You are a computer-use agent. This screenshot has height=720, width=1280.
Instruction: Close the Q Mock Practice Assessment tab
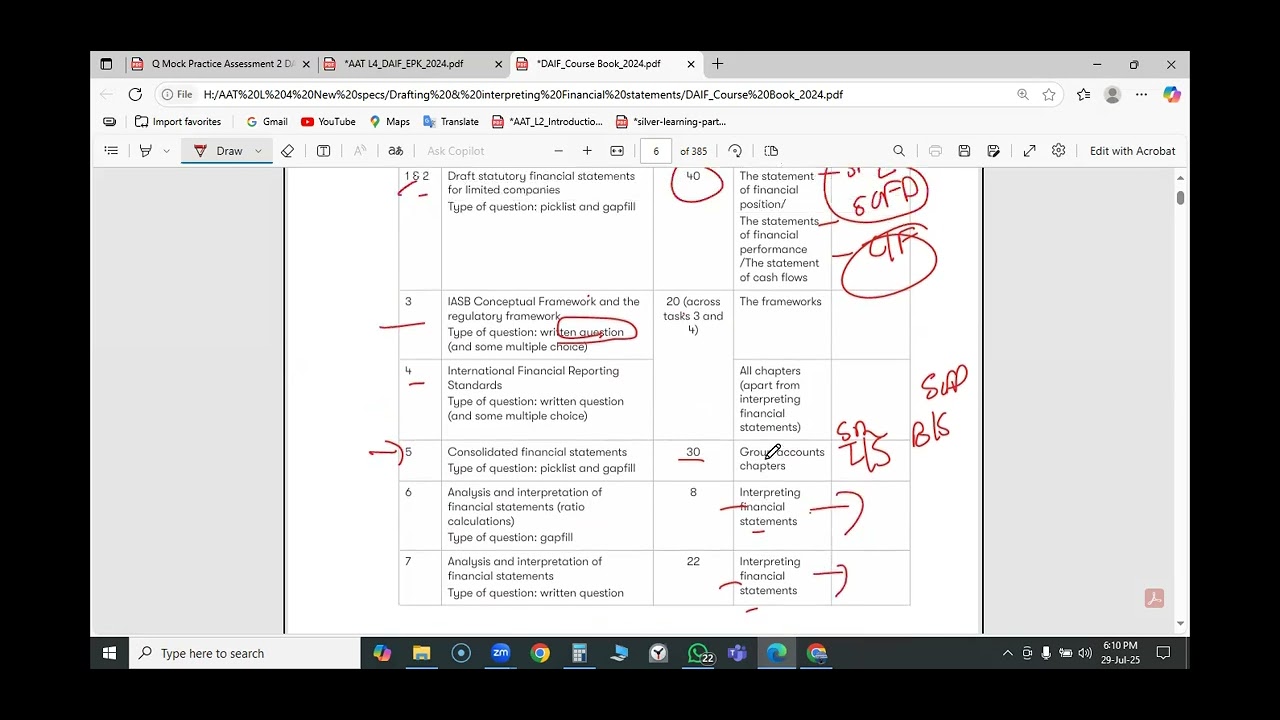click(306, 64)
